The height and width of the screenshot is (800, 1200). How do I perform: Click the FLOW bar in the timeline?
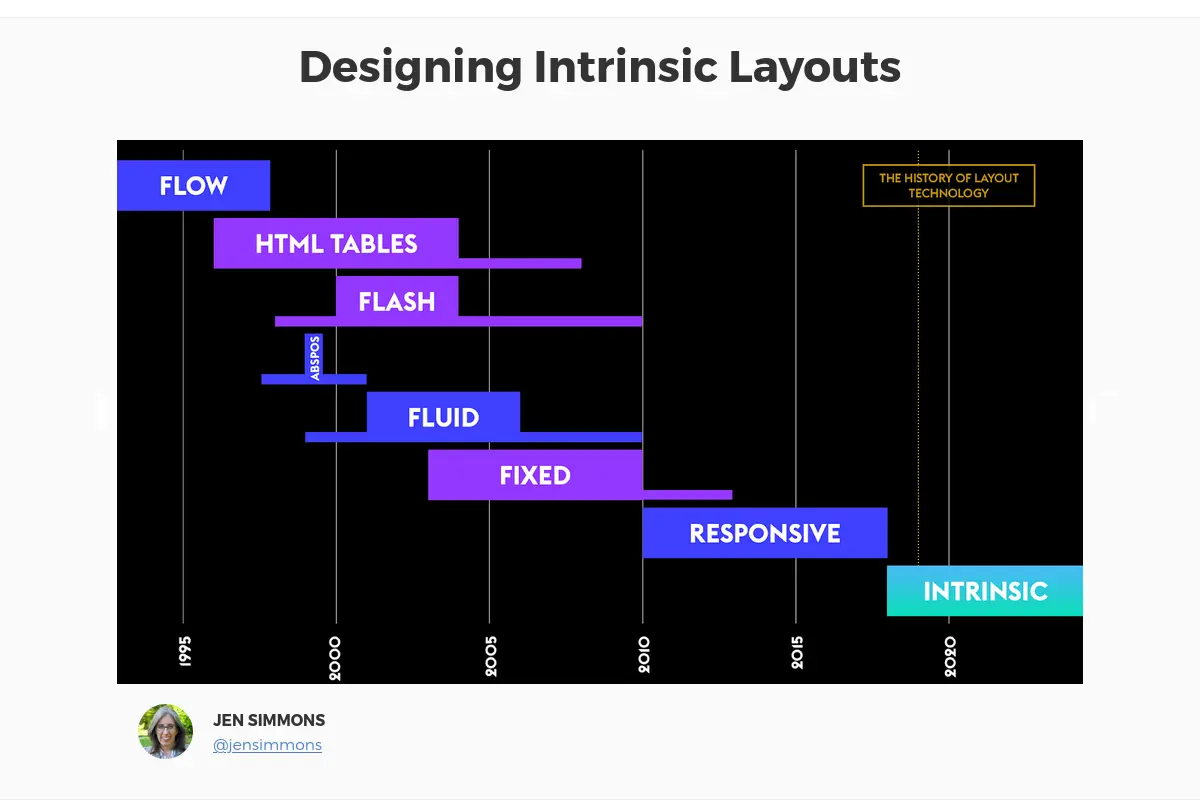point(193,186)
